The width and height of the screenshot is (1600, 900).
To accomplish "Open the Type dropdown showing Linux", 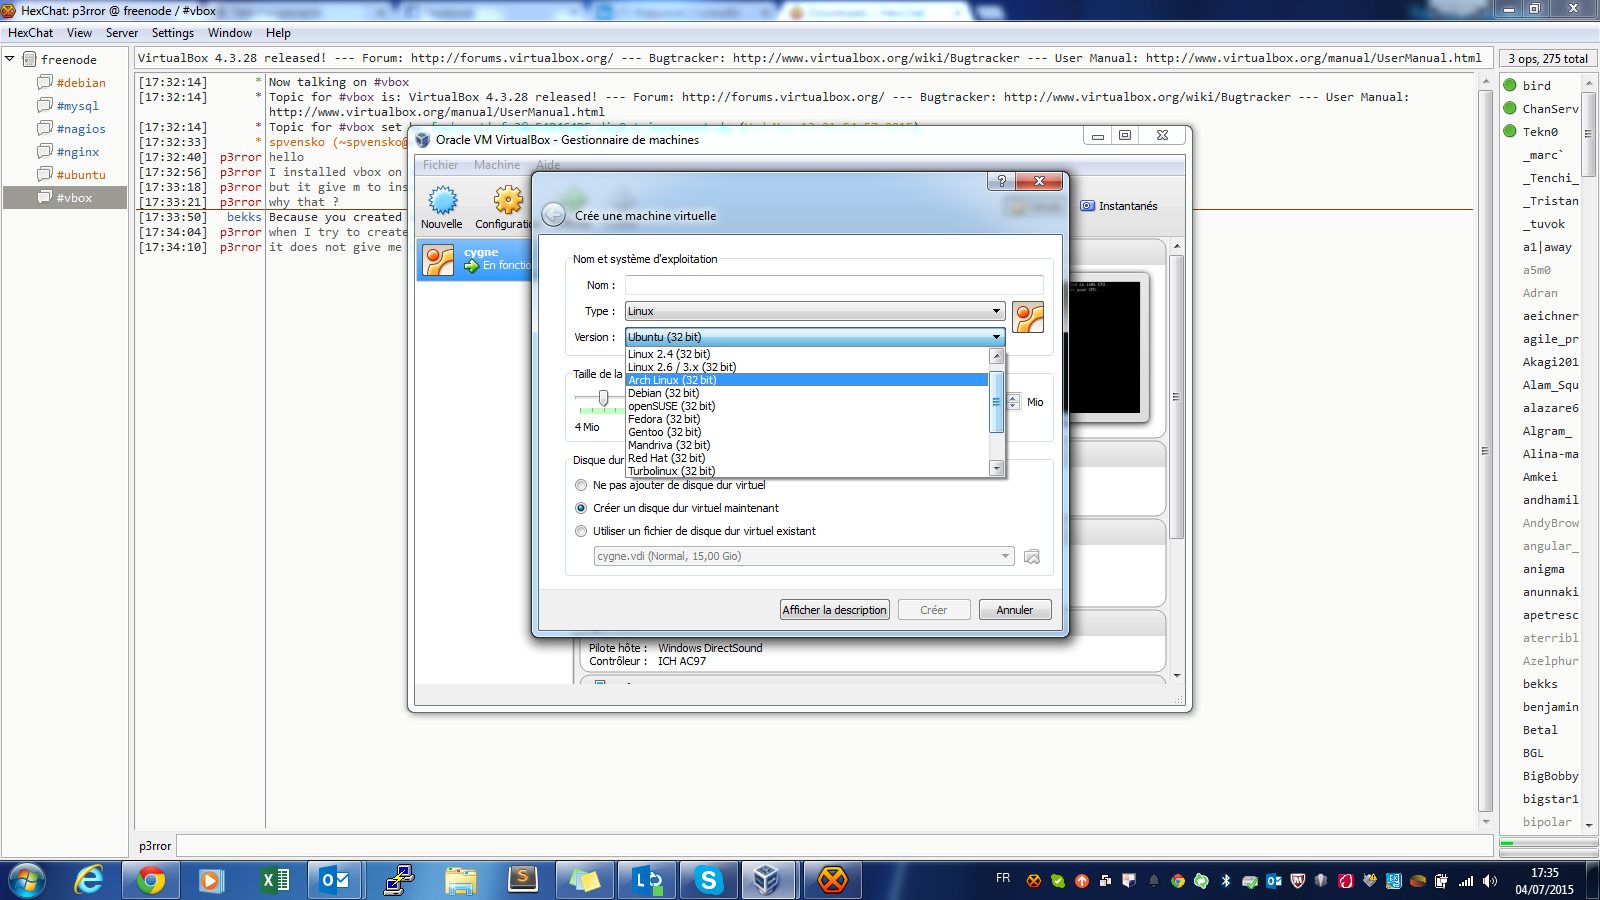I will (x=815, y=311).
